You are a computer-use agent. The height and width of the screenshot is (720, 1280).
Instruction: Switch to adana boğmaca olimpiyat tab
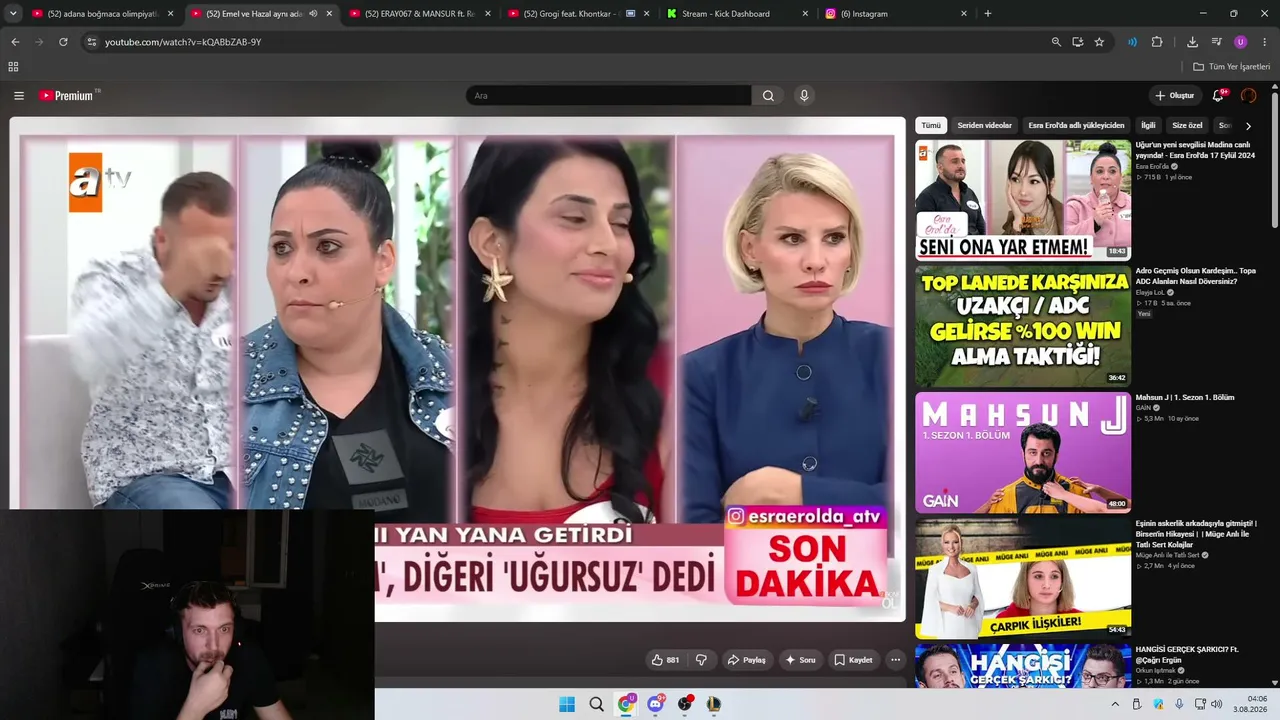[103, 14]
